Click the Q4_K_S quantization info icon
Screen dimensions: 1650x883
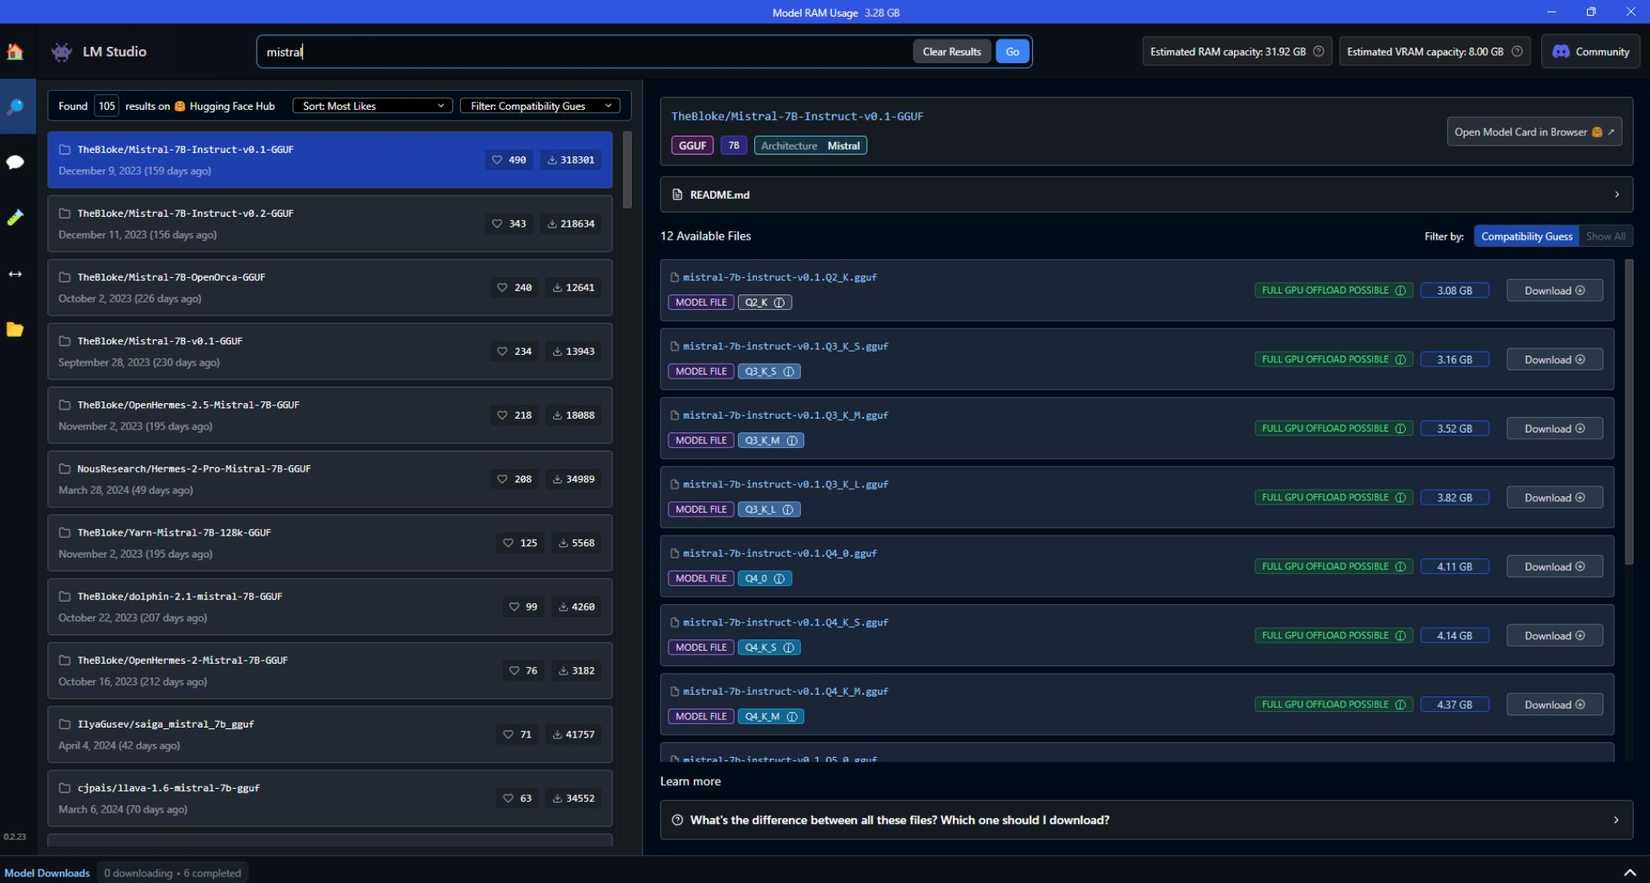788,647
